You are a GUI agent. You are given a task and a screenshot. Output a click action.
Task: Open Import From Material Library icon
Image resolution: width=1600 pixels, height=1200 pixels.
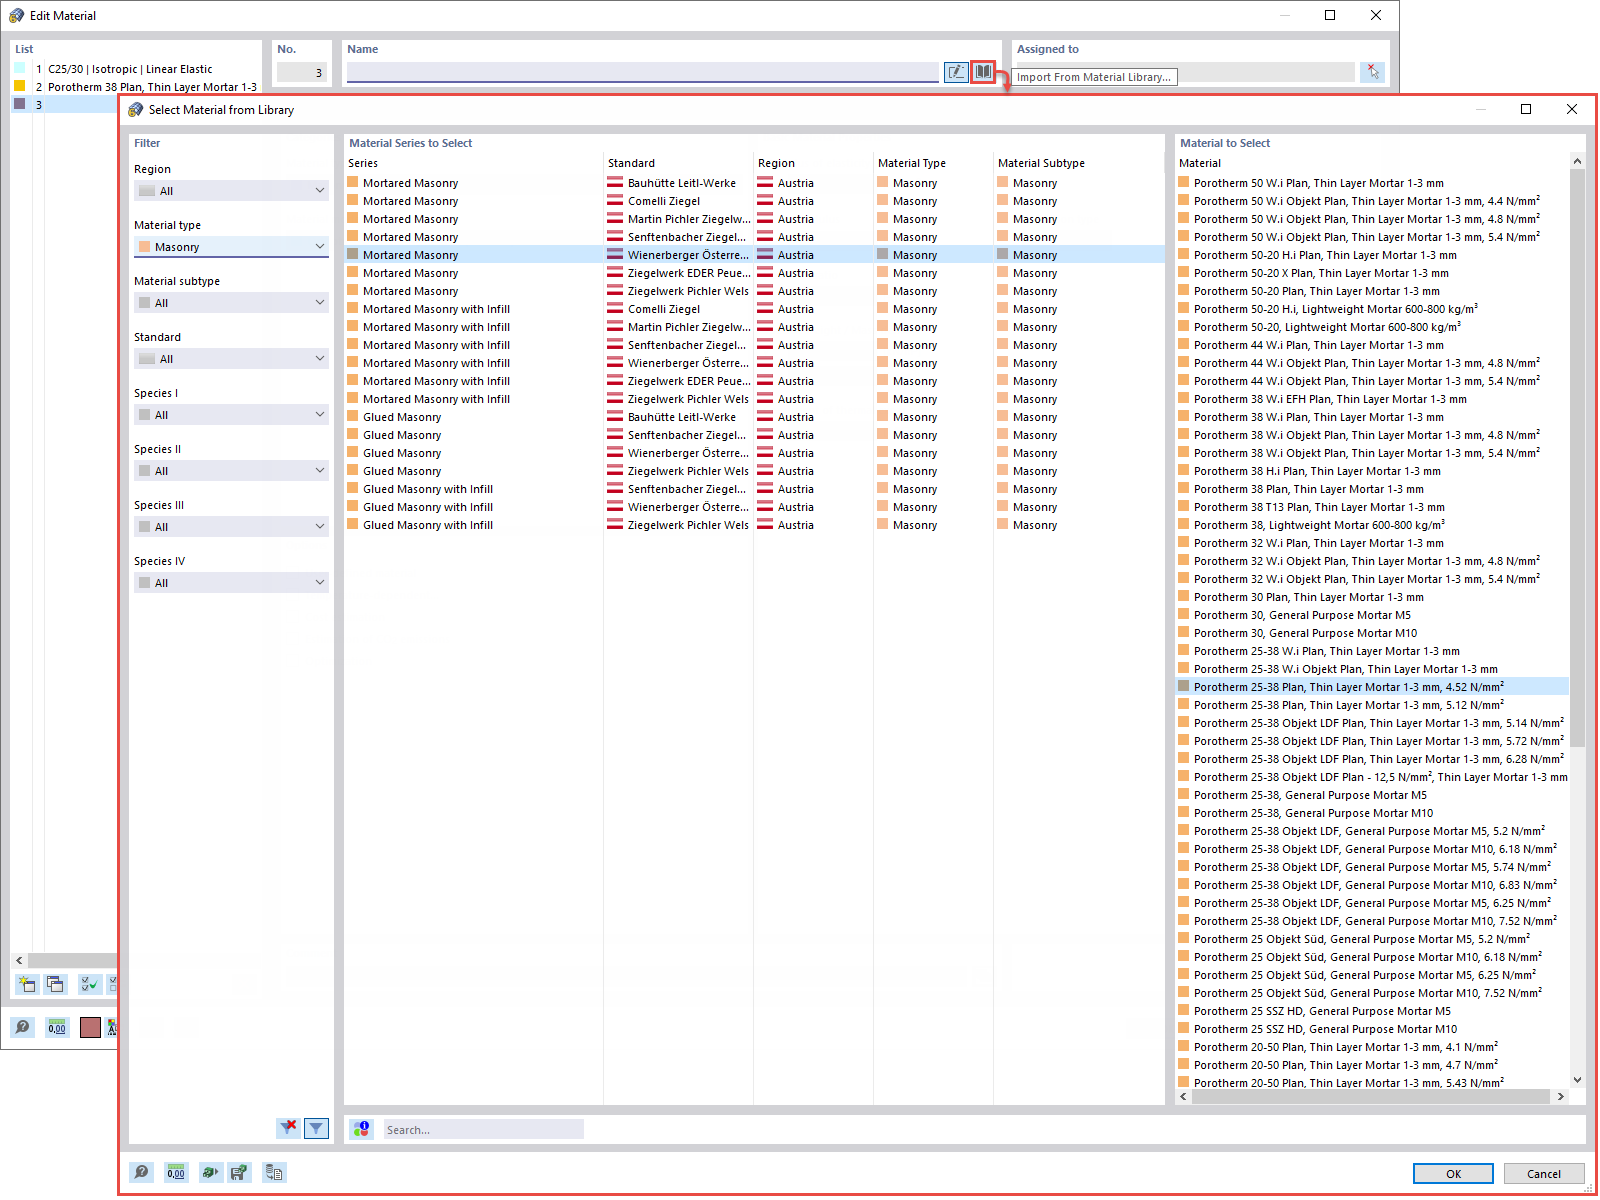tap(983, 71)
